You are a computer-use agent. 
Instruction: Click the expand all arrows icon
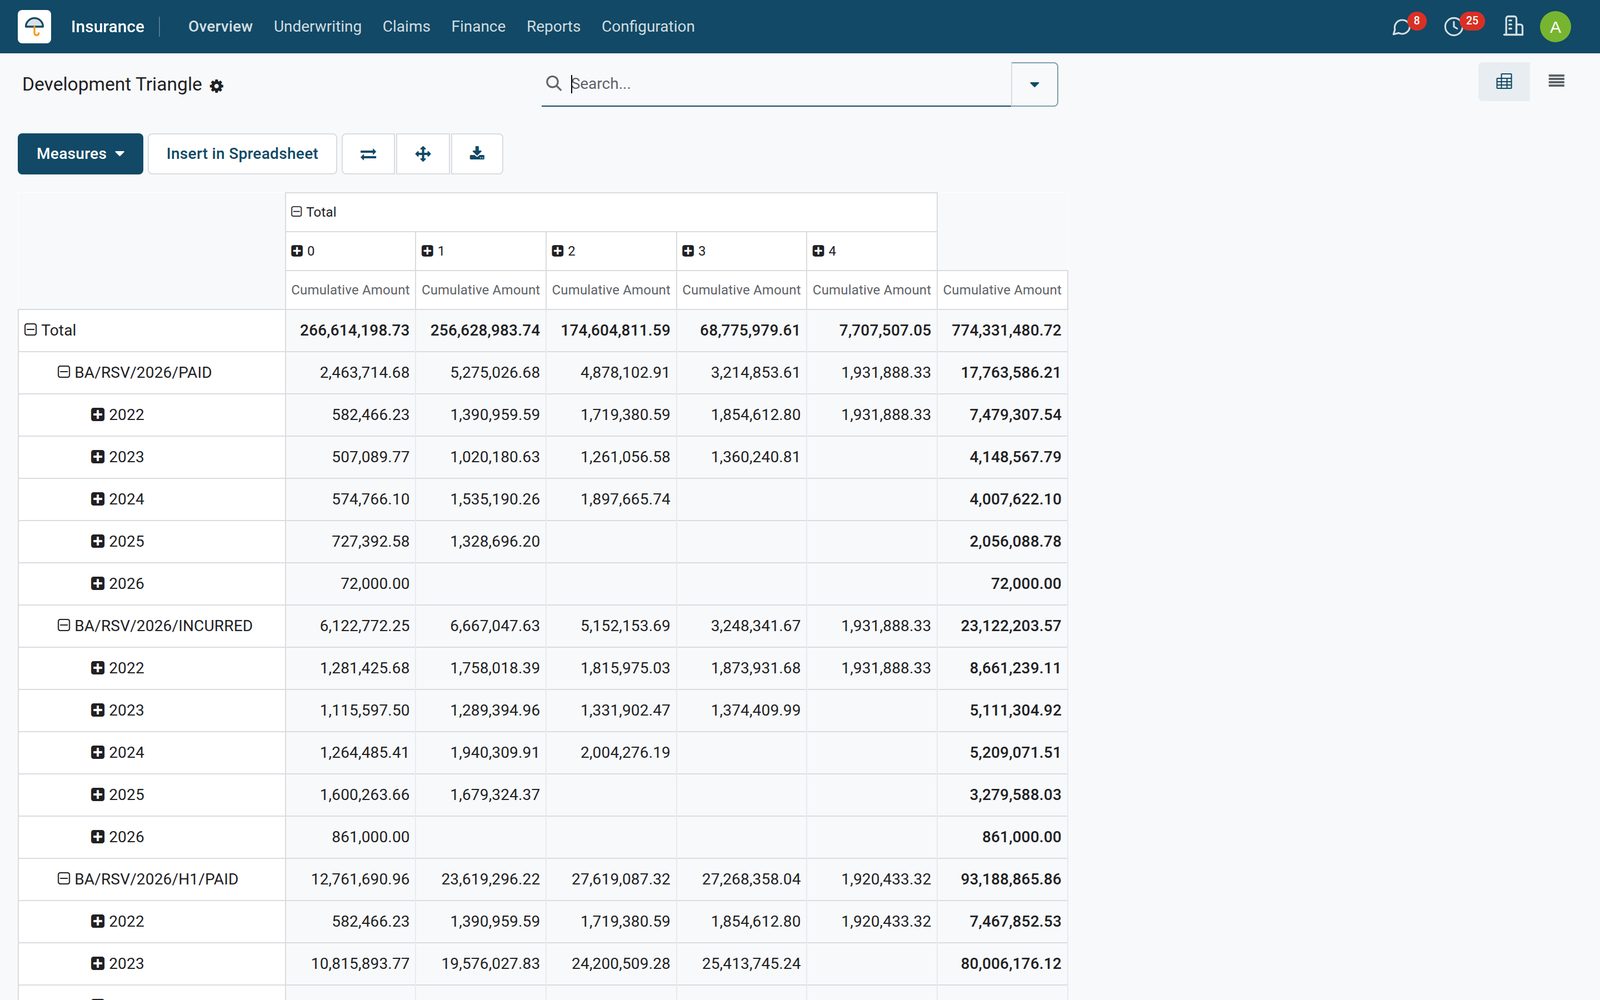[x=423, y=154]
